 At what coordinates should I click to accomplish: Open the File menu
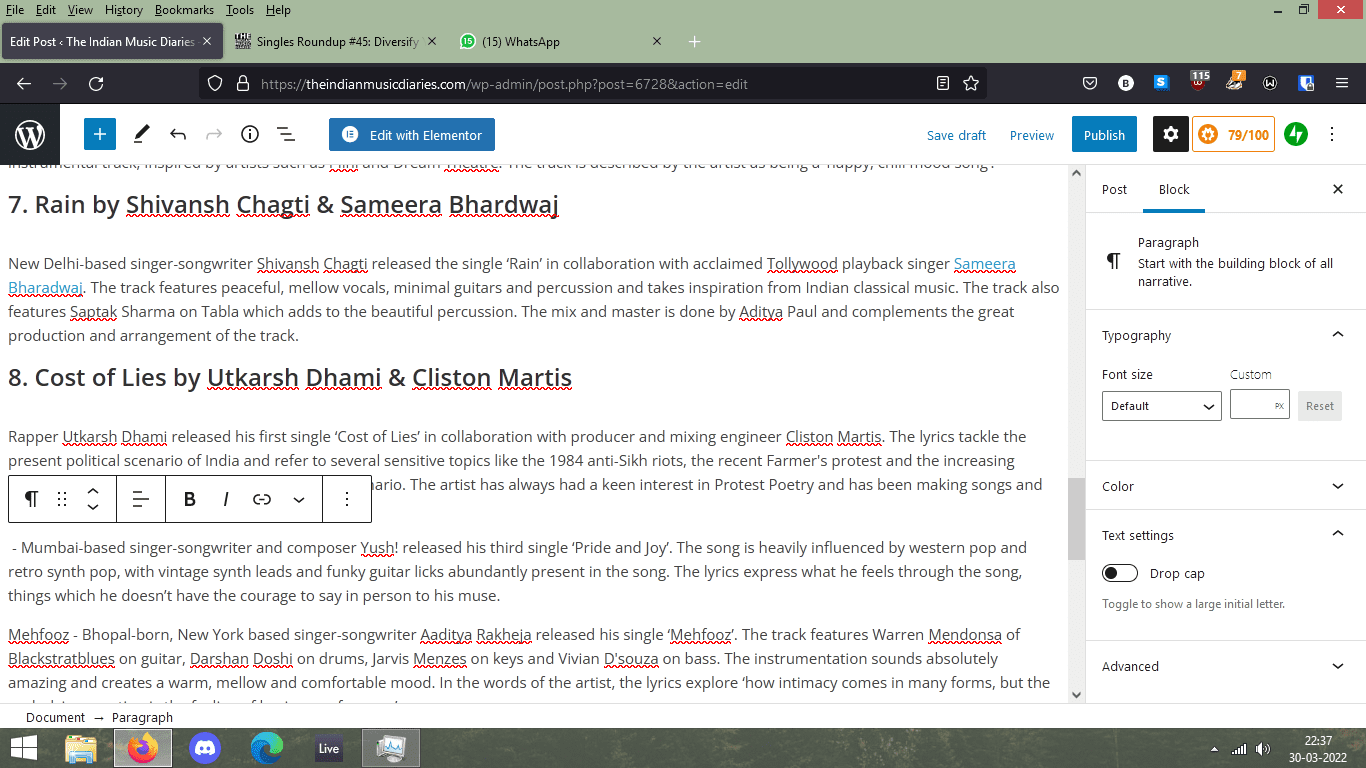[x=15, y=9]
